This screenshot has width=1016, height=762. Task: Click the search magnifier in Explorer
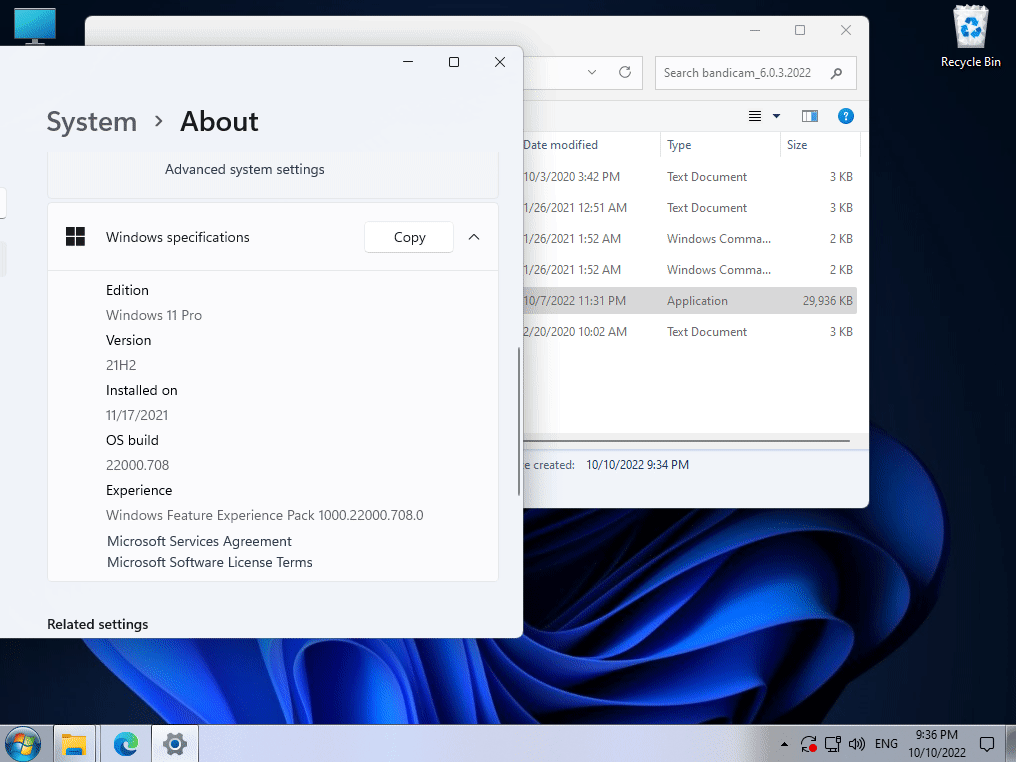837,73
